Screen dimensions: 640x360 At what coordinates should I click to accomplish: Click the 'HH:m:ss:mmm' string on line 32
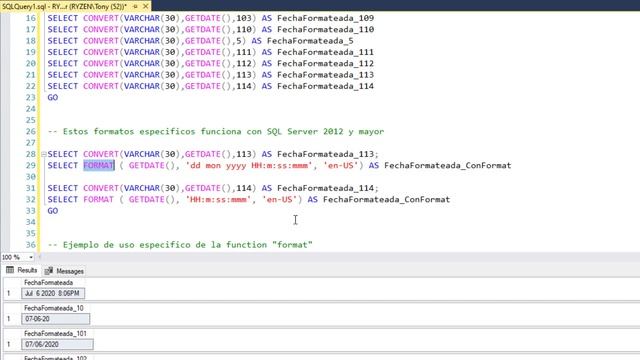pyautogui.click(x=218, y=200)
